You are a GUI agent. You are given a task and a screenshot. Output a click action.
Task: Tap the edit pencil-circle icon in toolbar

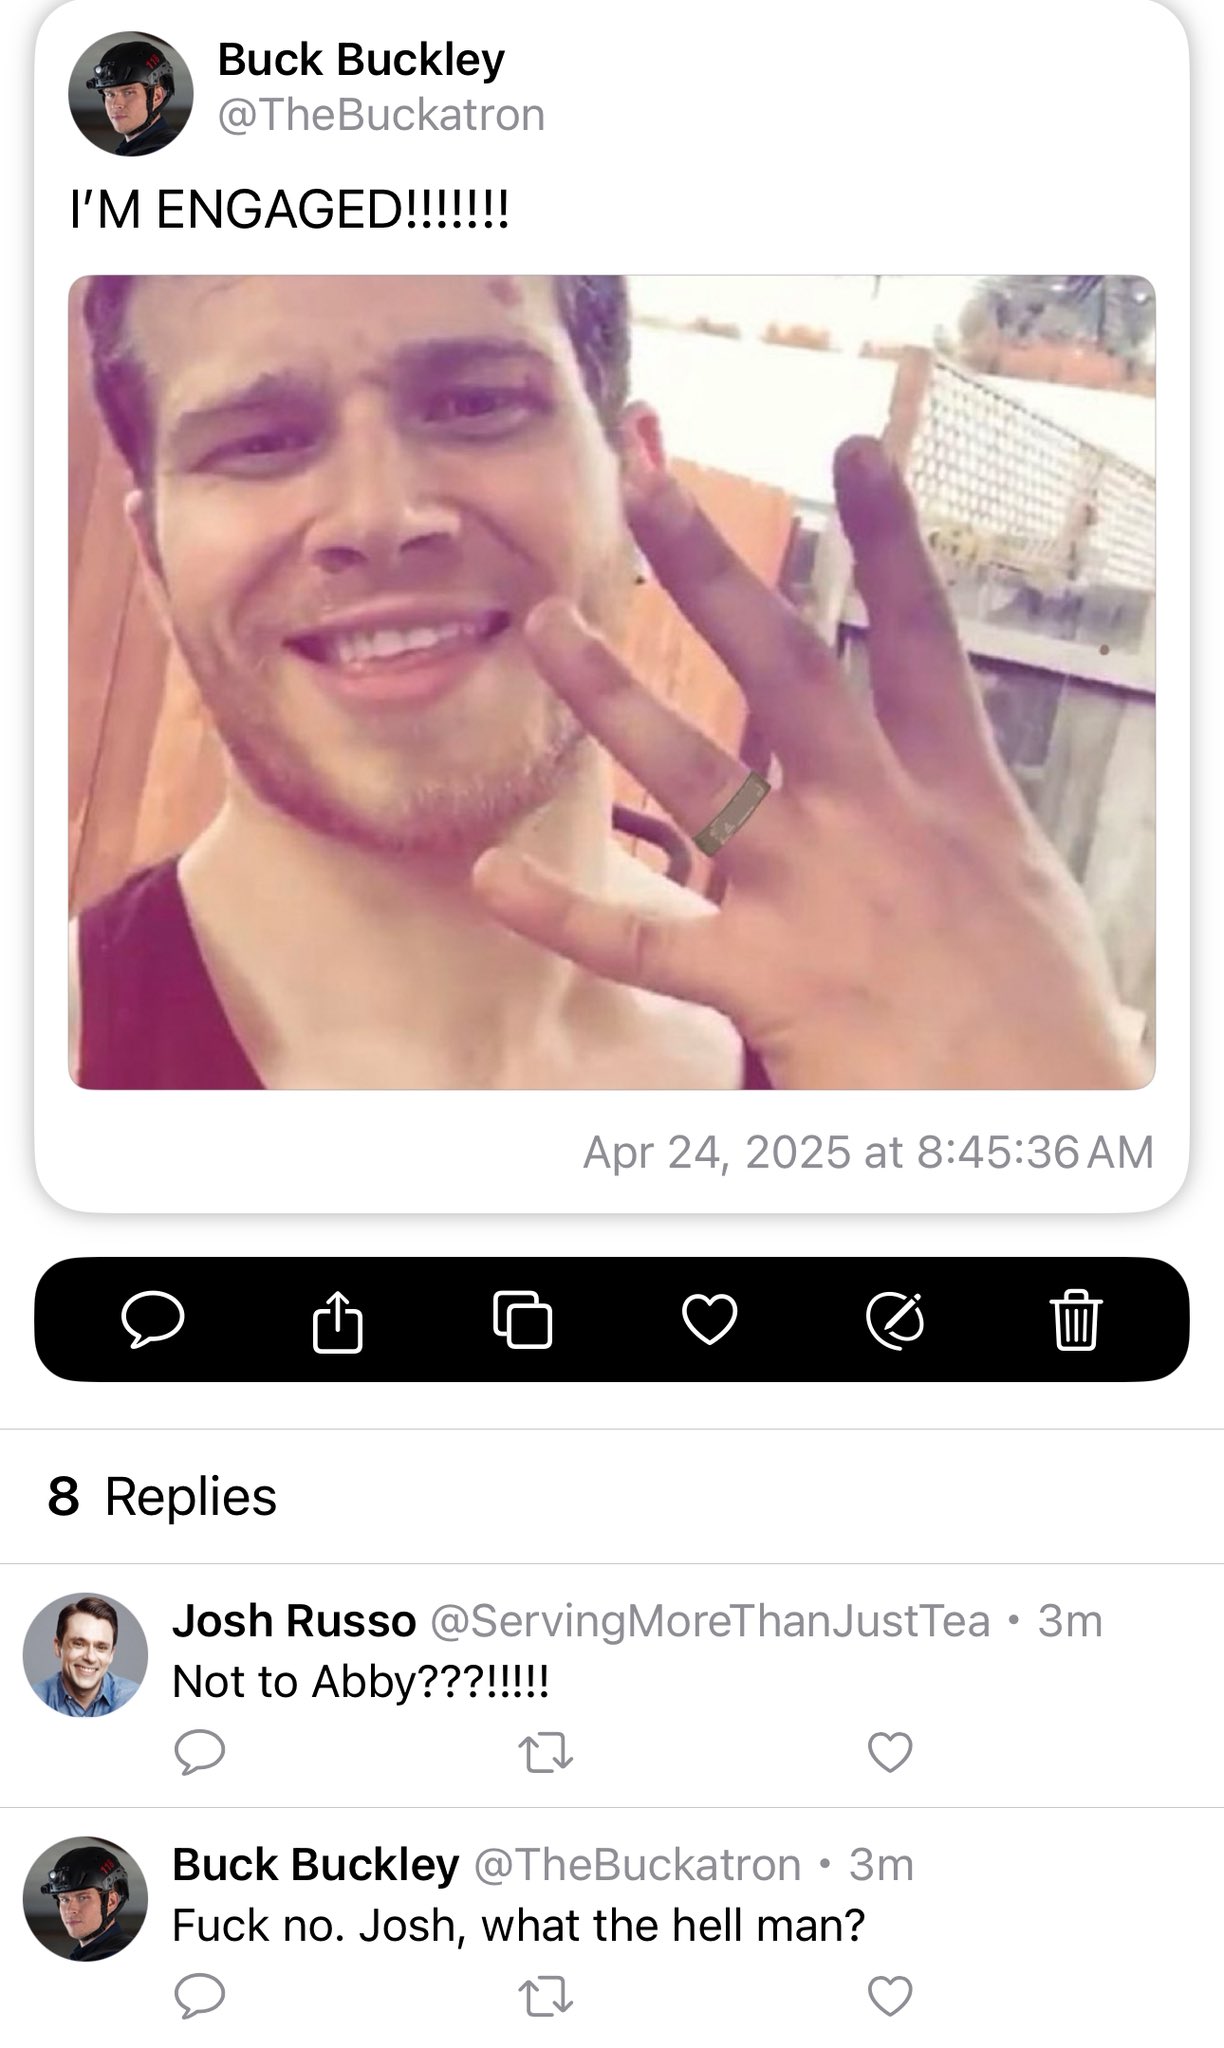(x=895, y=1320)
